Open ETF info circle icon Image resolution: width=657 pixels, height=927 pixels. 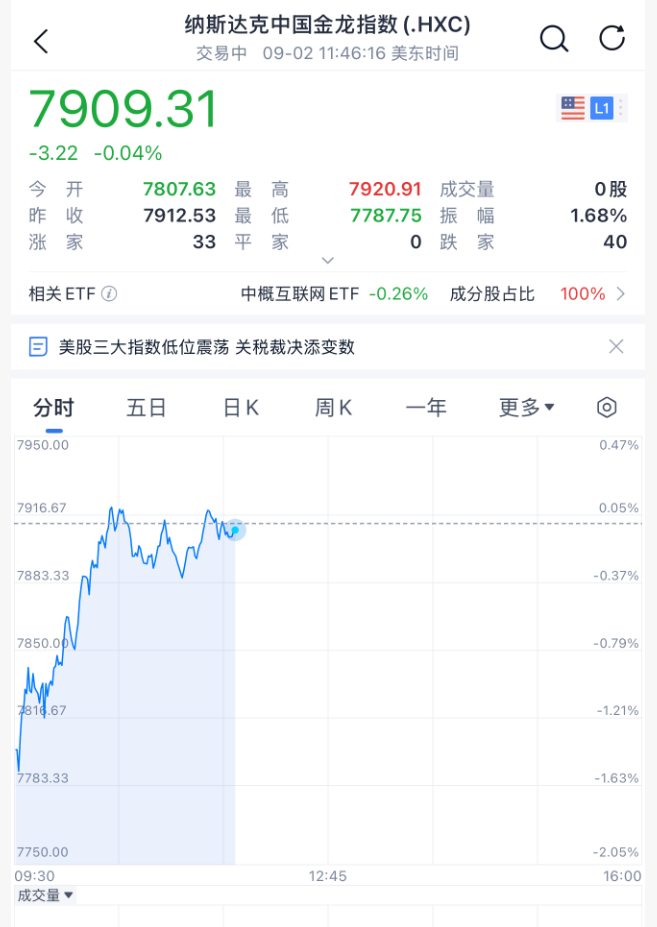[109, 293]
